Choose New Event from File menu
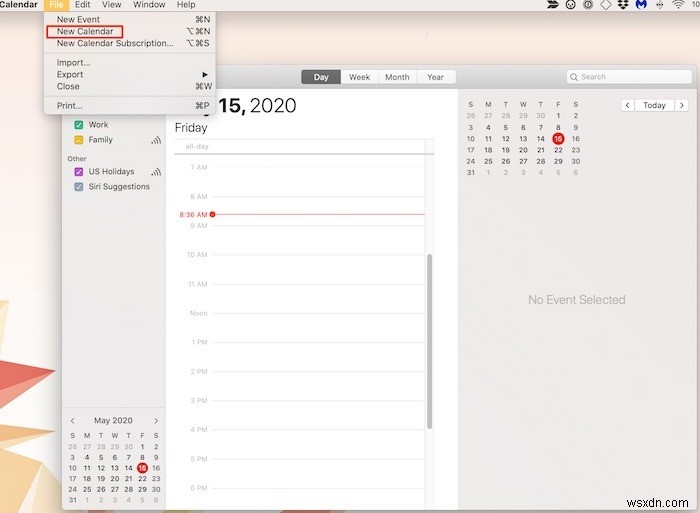700x513 pixels. click(130, 20)
